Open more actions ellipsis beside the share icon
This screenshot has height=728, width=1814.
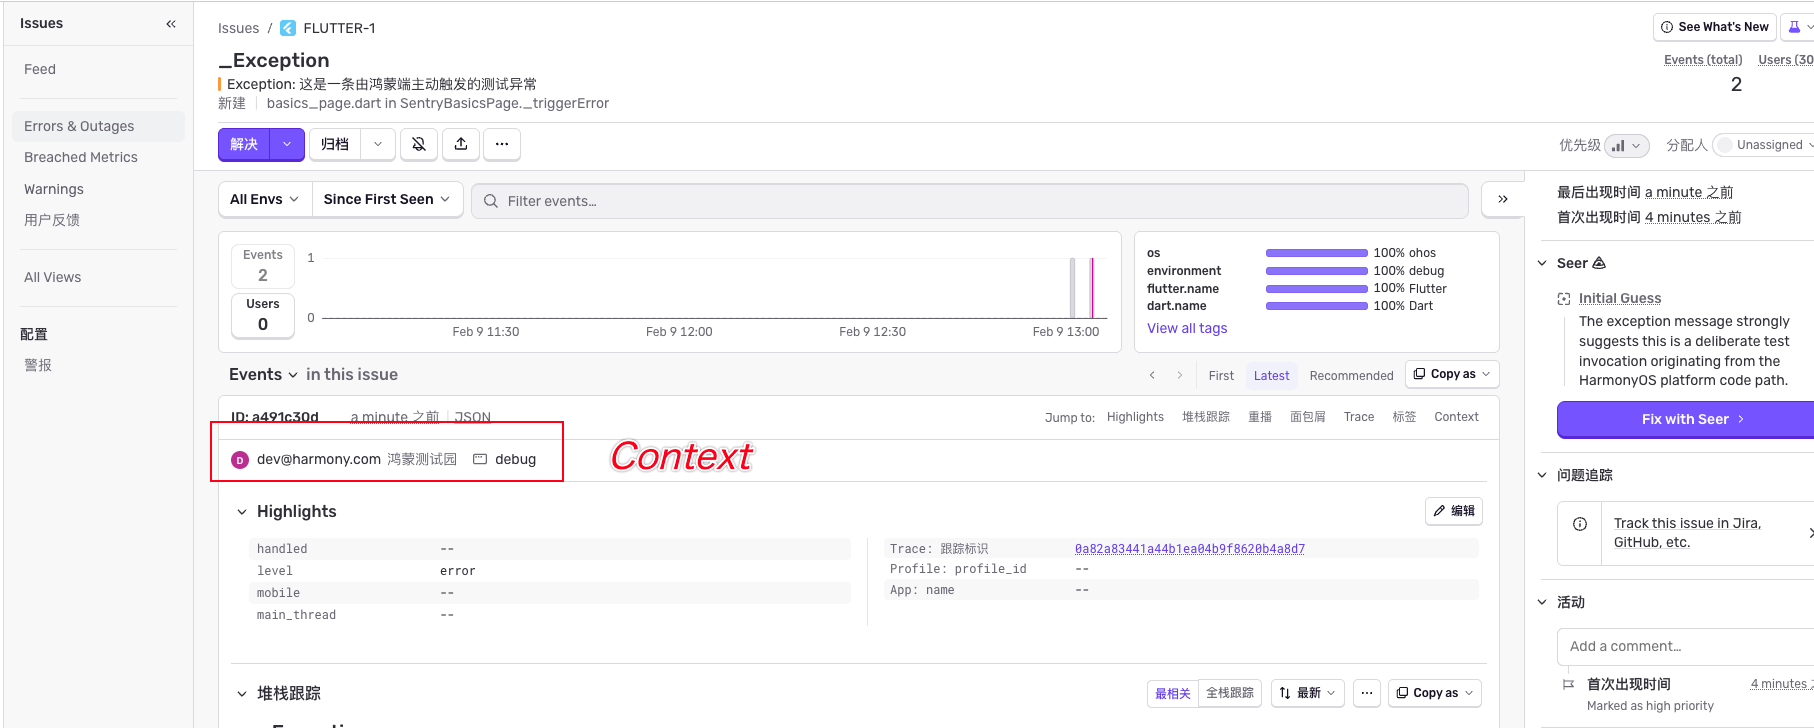[x=502, y=144]
